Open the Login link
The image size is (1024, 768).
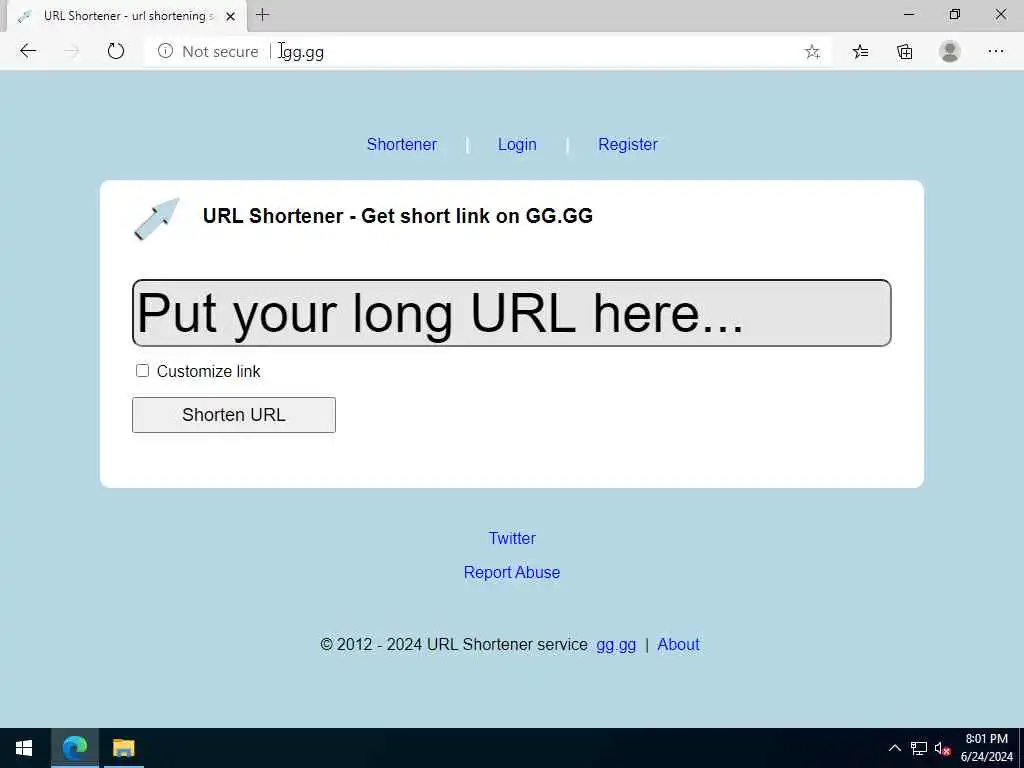(x=517, y=144)
